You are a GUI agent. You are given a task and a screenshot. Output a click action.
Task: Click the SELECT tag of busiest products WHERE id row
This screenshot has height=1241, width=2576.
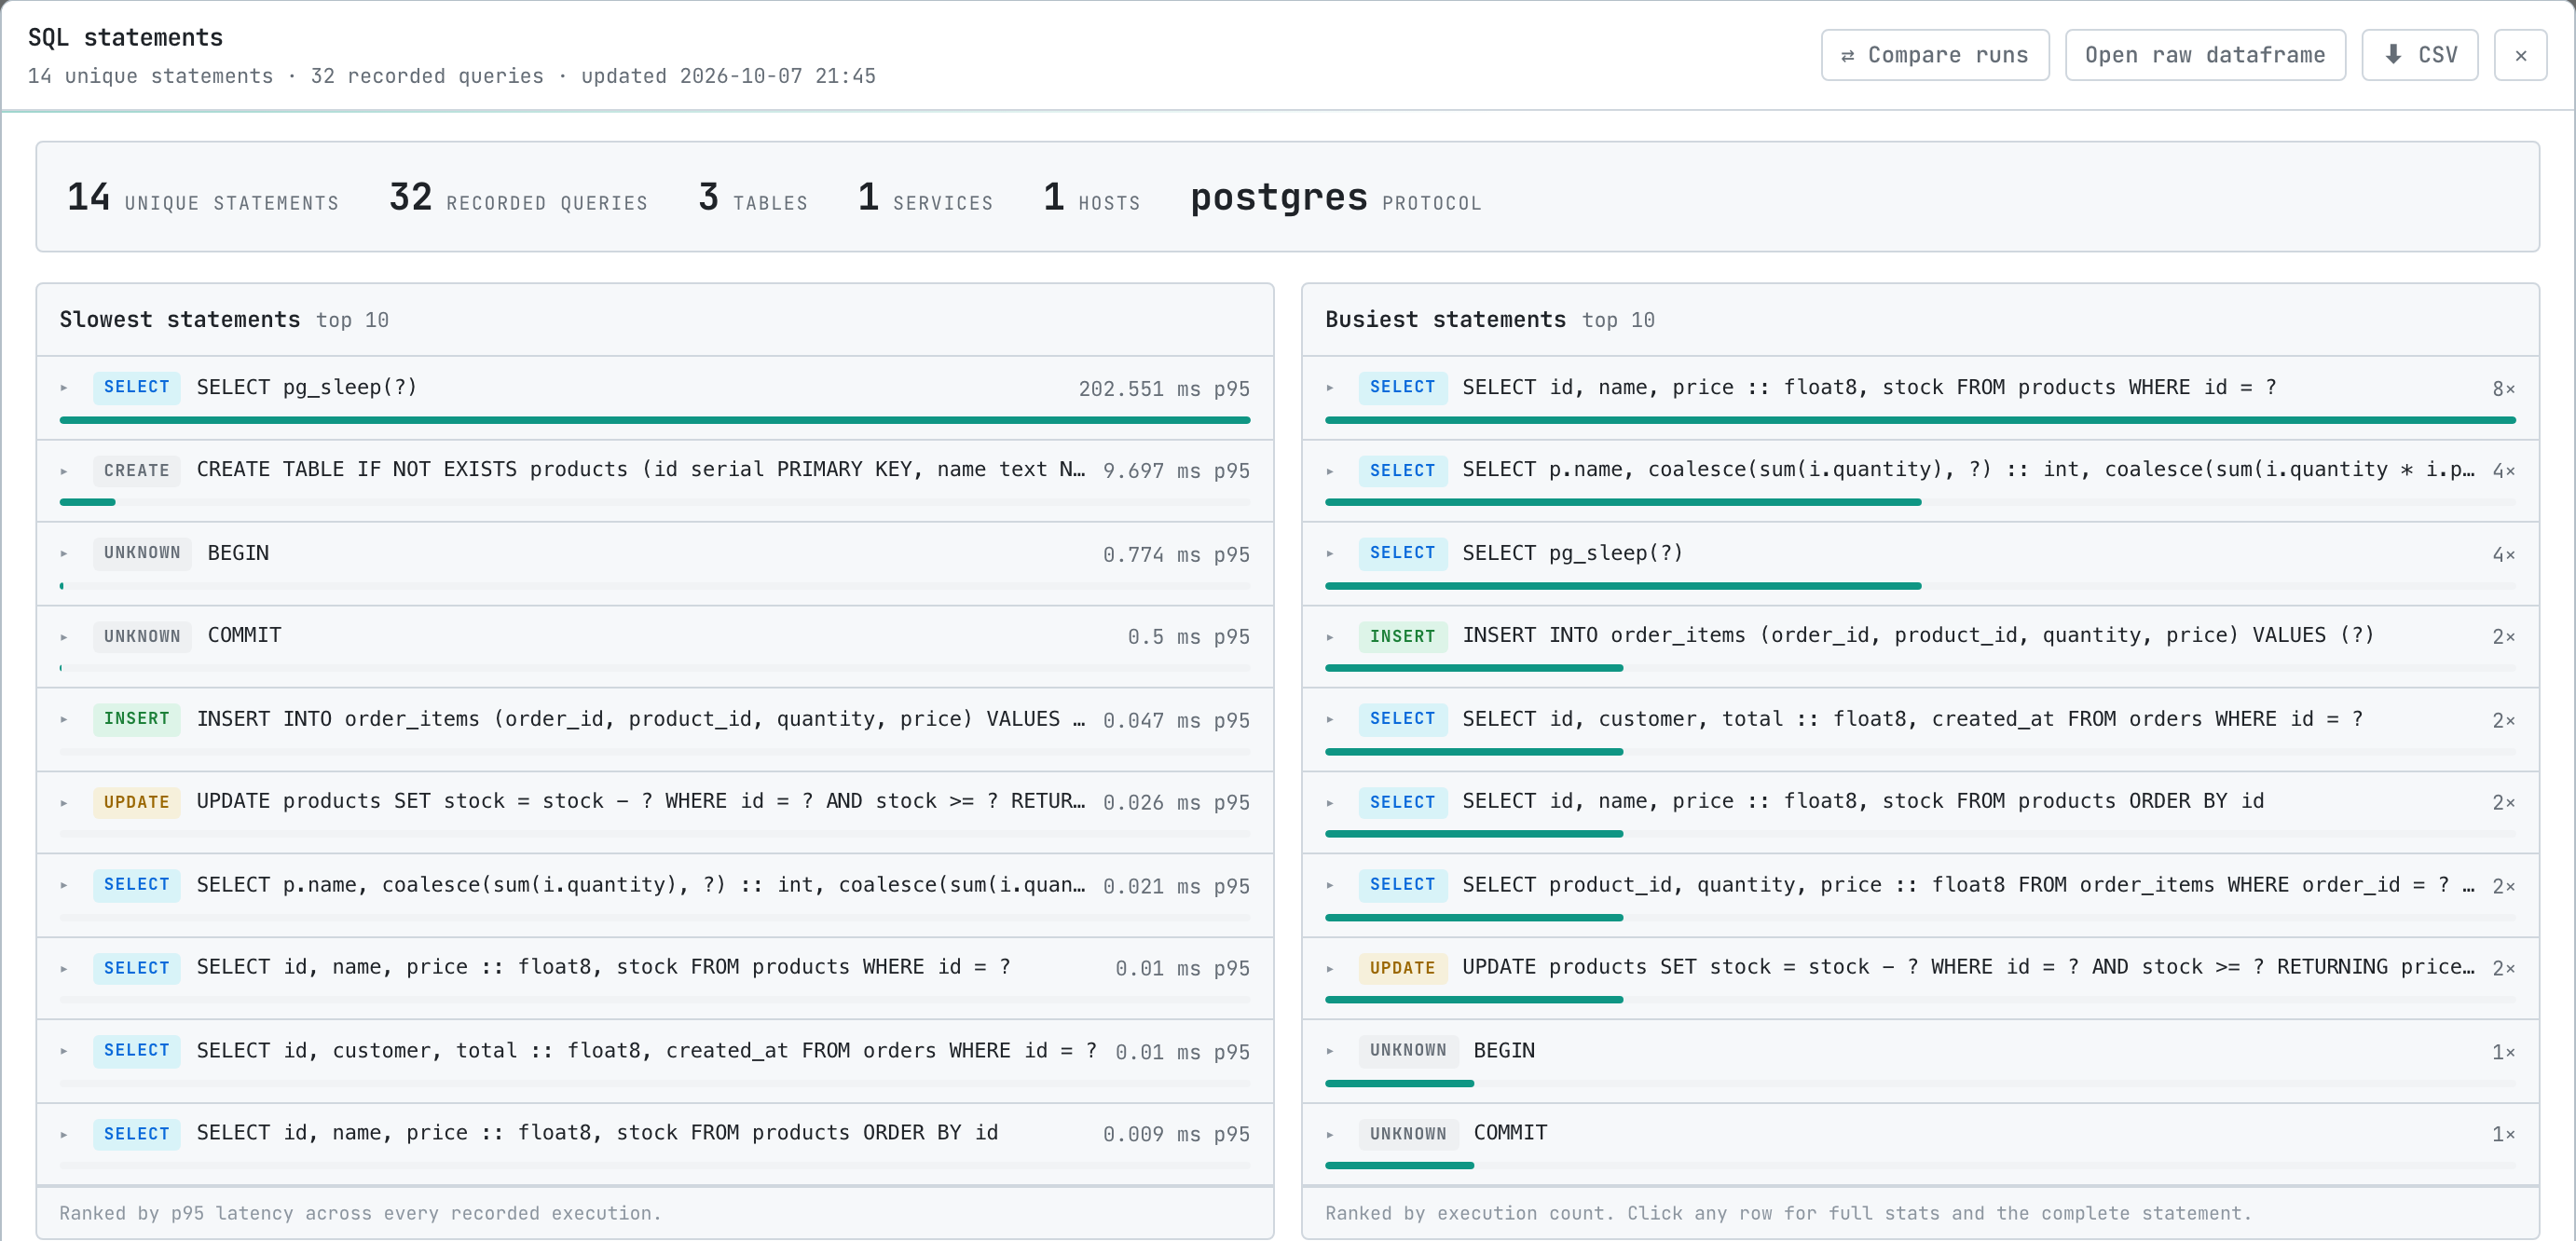[x=1402, y=387]
